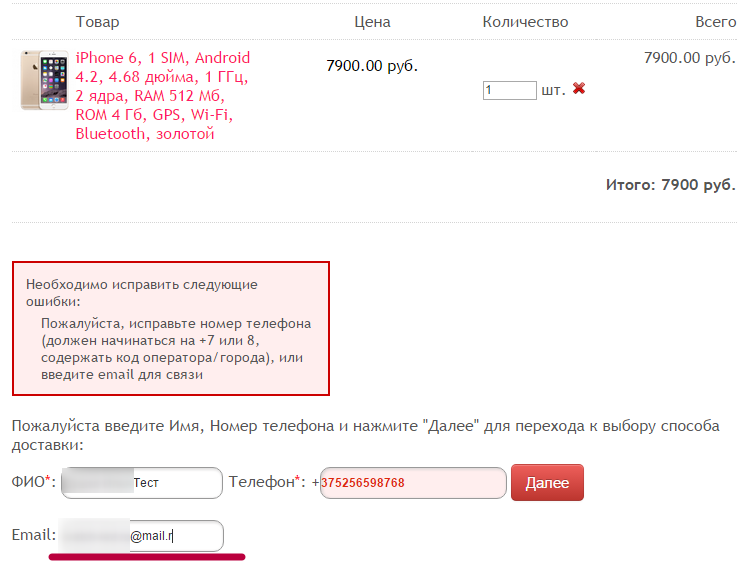The image size is (739, 566).
Task: Click the ФИО field label
Action: tap(32, 483)
